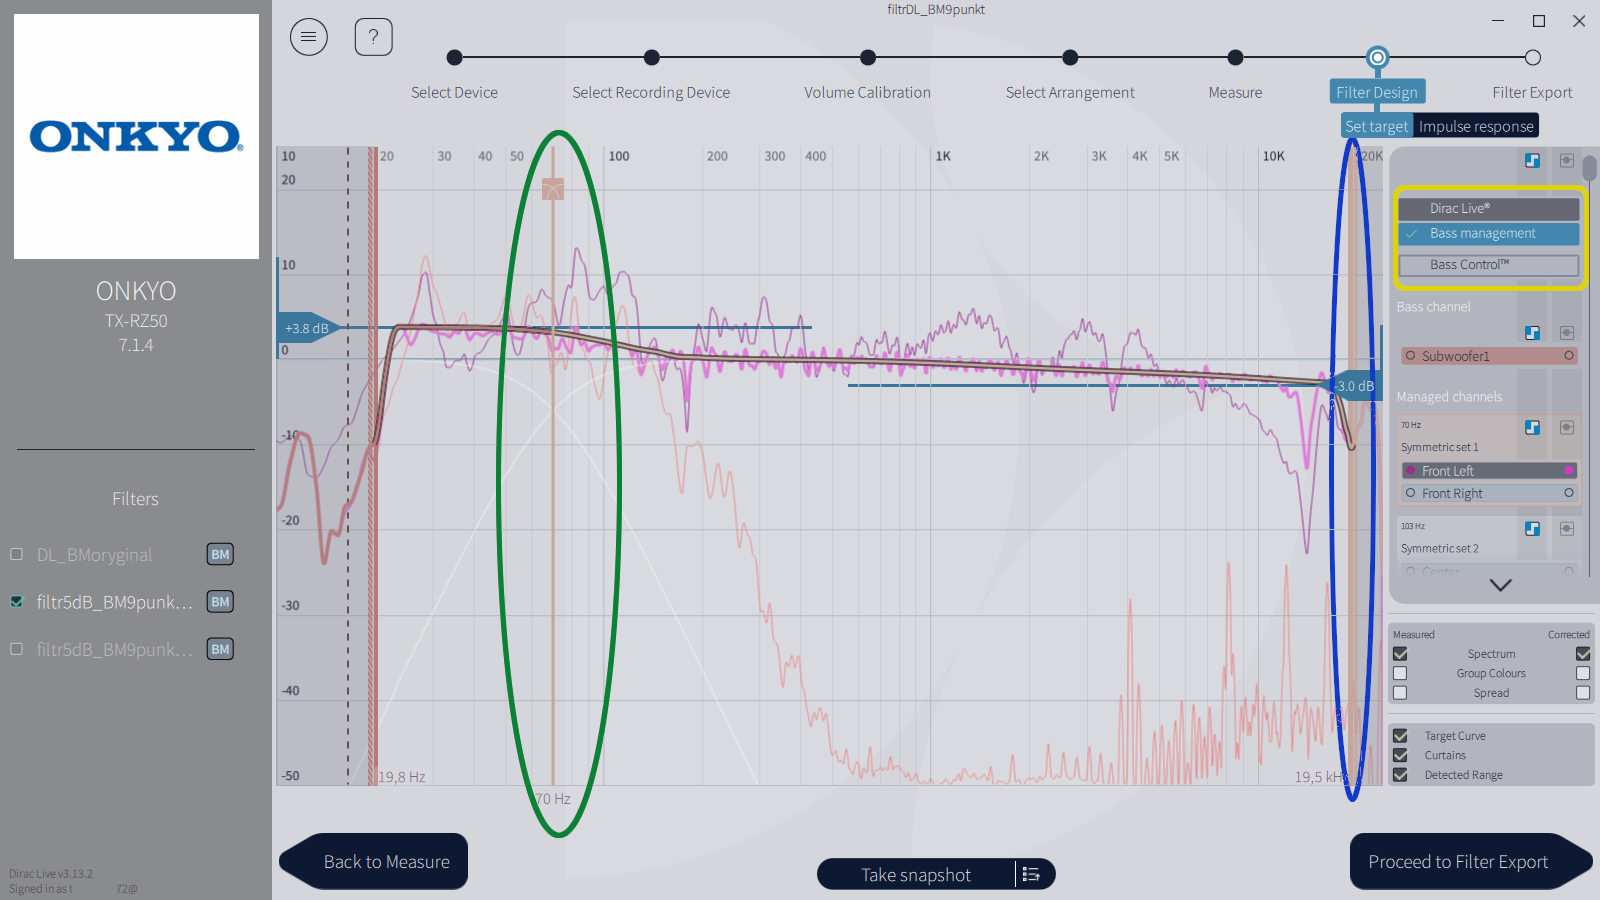The width and height of the screenshot is (1600, 900).
Task: Toggle Corrected Spectrum checkbox
Action: click(1583, 654)
